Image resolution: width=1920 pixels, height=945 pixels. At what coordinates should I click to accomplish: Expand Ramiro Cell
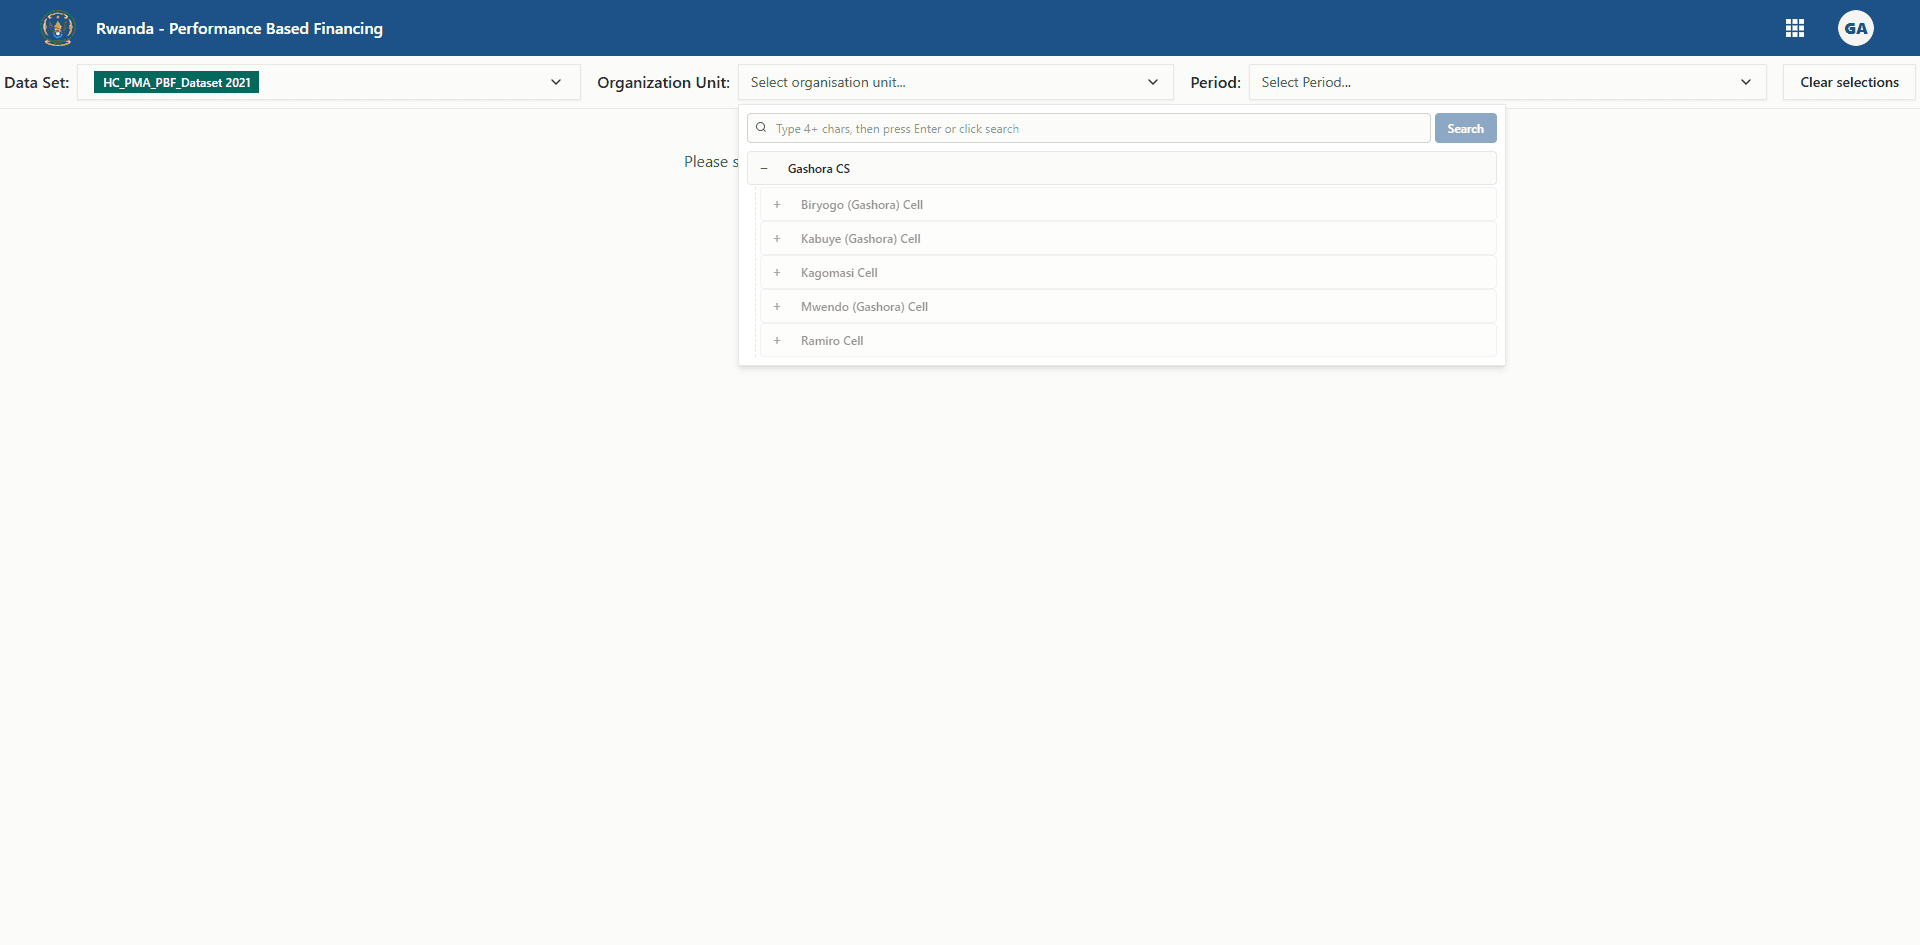tap(777, 340)
